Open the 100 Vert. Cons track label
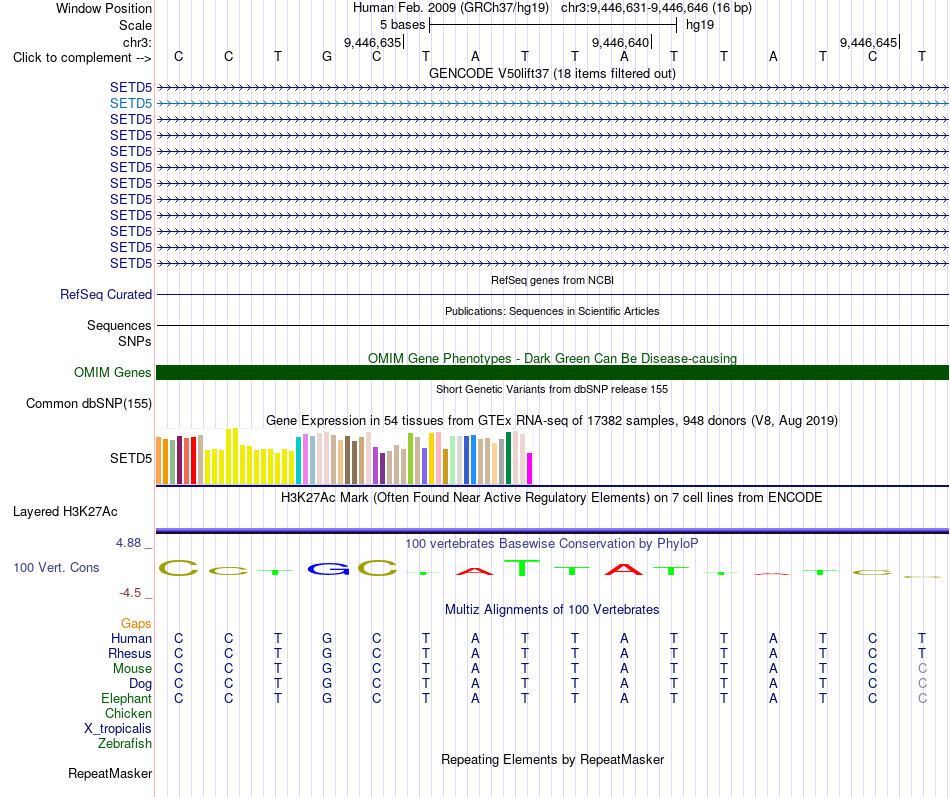Viewport: 950px width, 797px height. pos(56,567)
